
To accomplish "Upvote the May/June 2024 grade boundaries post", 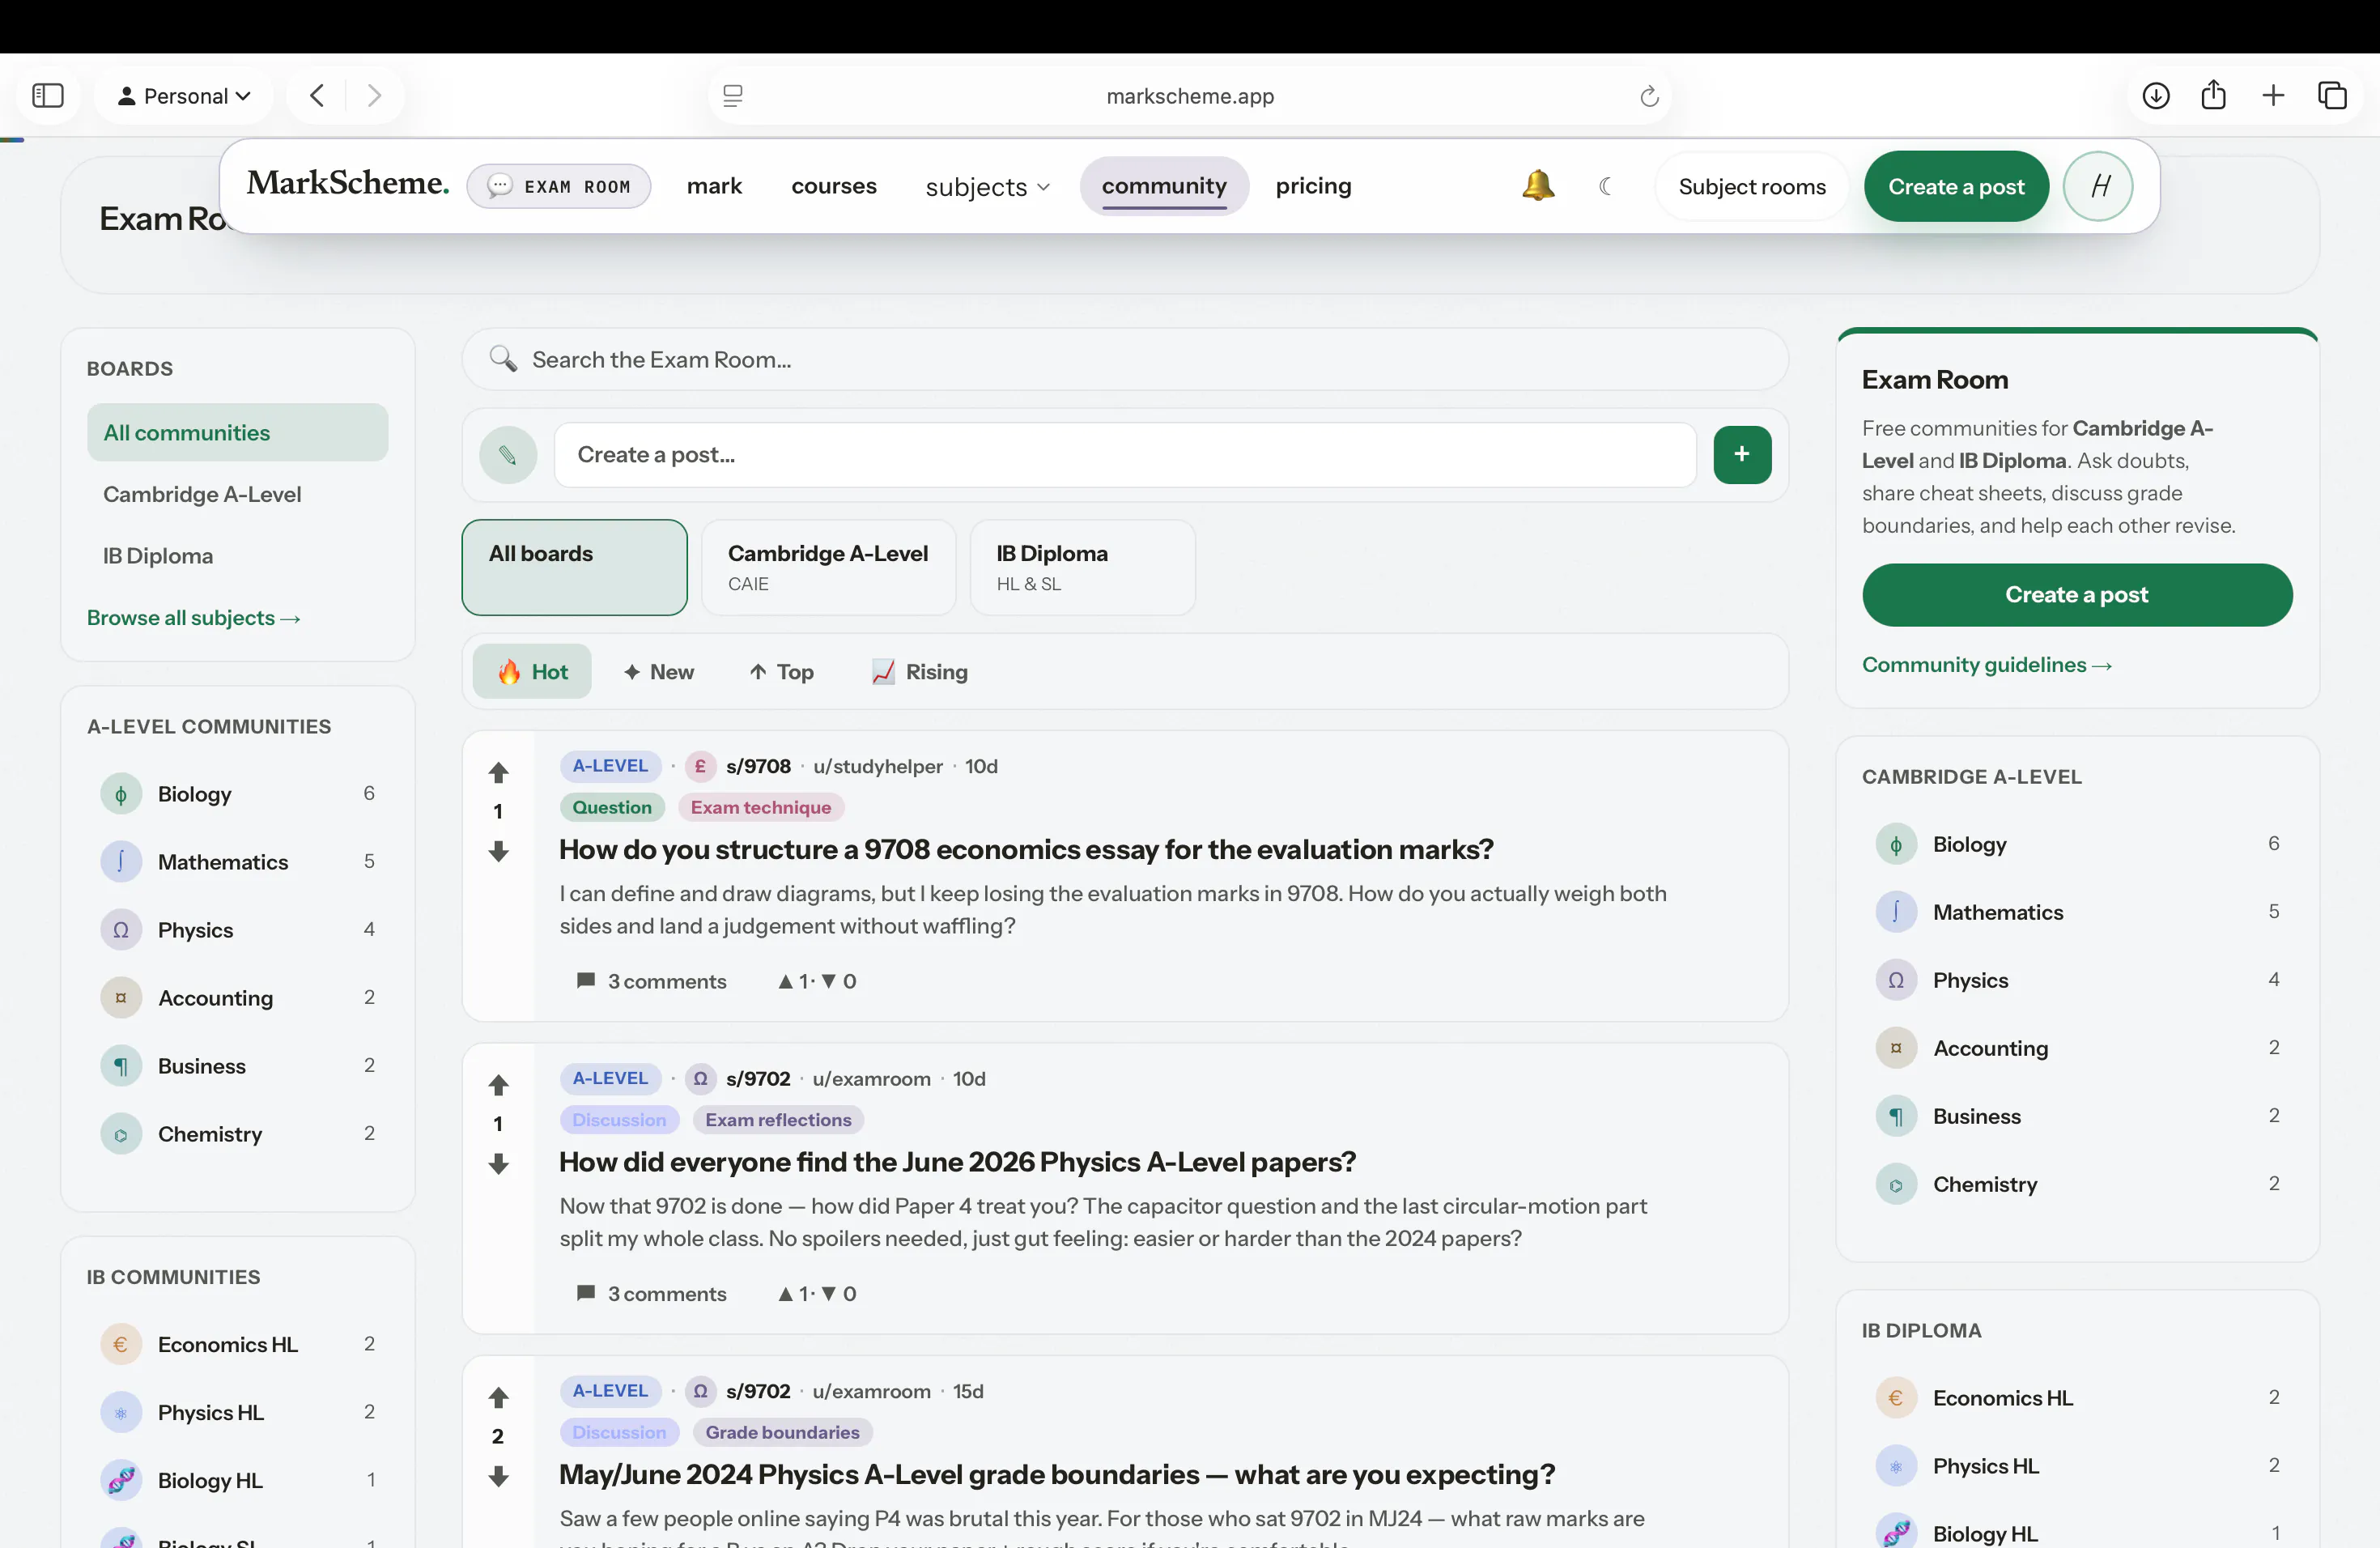I will 498,1397.
